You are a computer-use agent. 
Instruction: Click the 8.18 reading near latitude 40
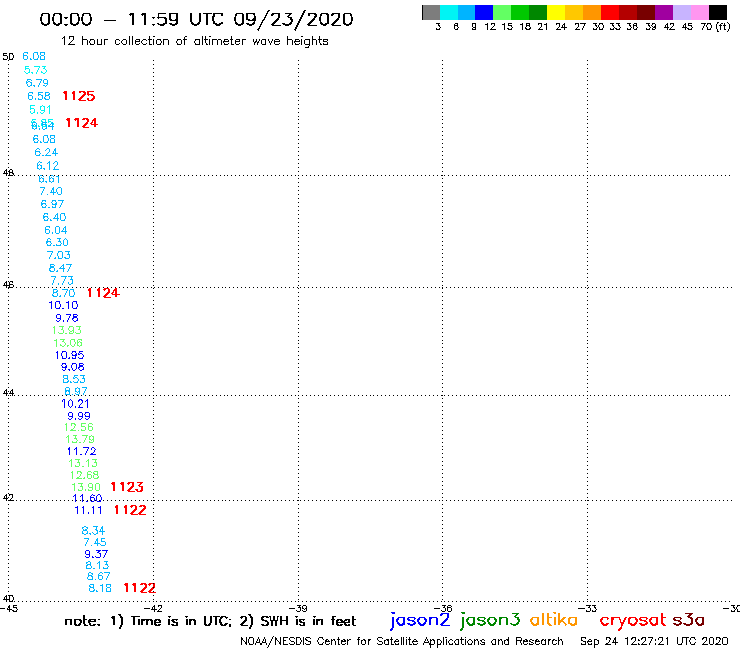(x=100, y=589)
